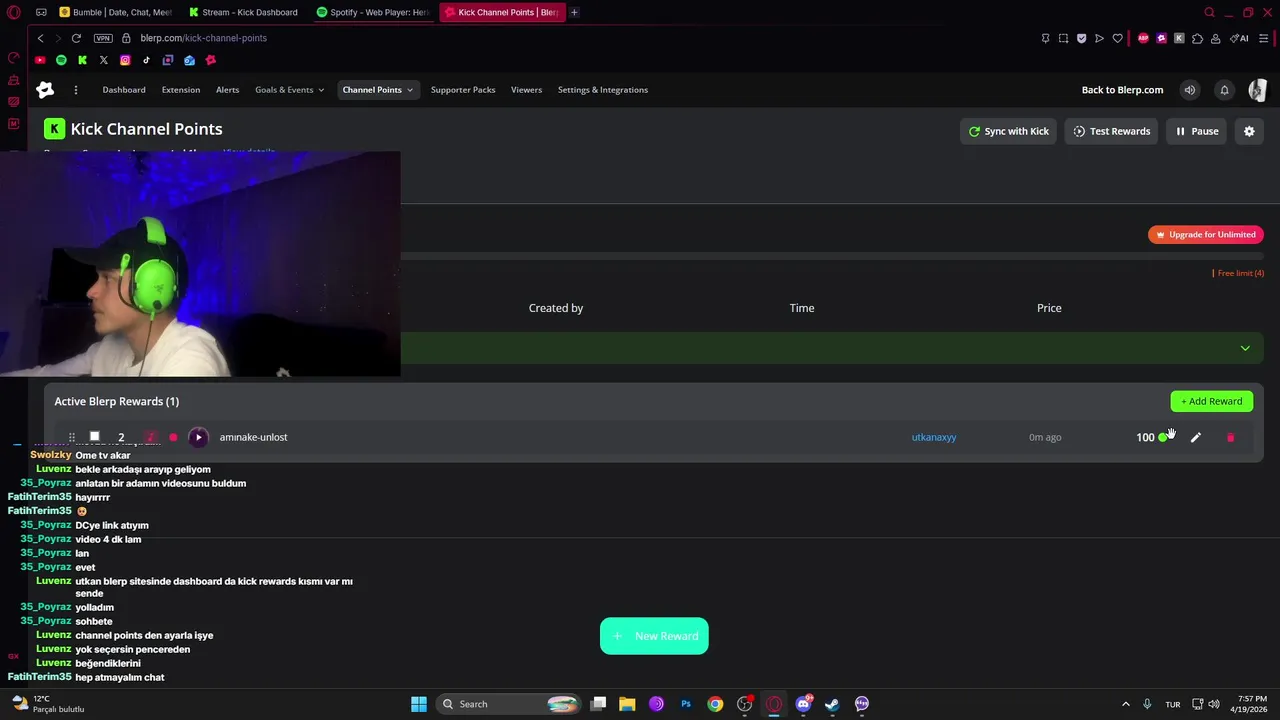The width and height of the screenshot is (1280, 720).
Task: Open the utkanaxyy creator link
Action: [x=934, y=437]
